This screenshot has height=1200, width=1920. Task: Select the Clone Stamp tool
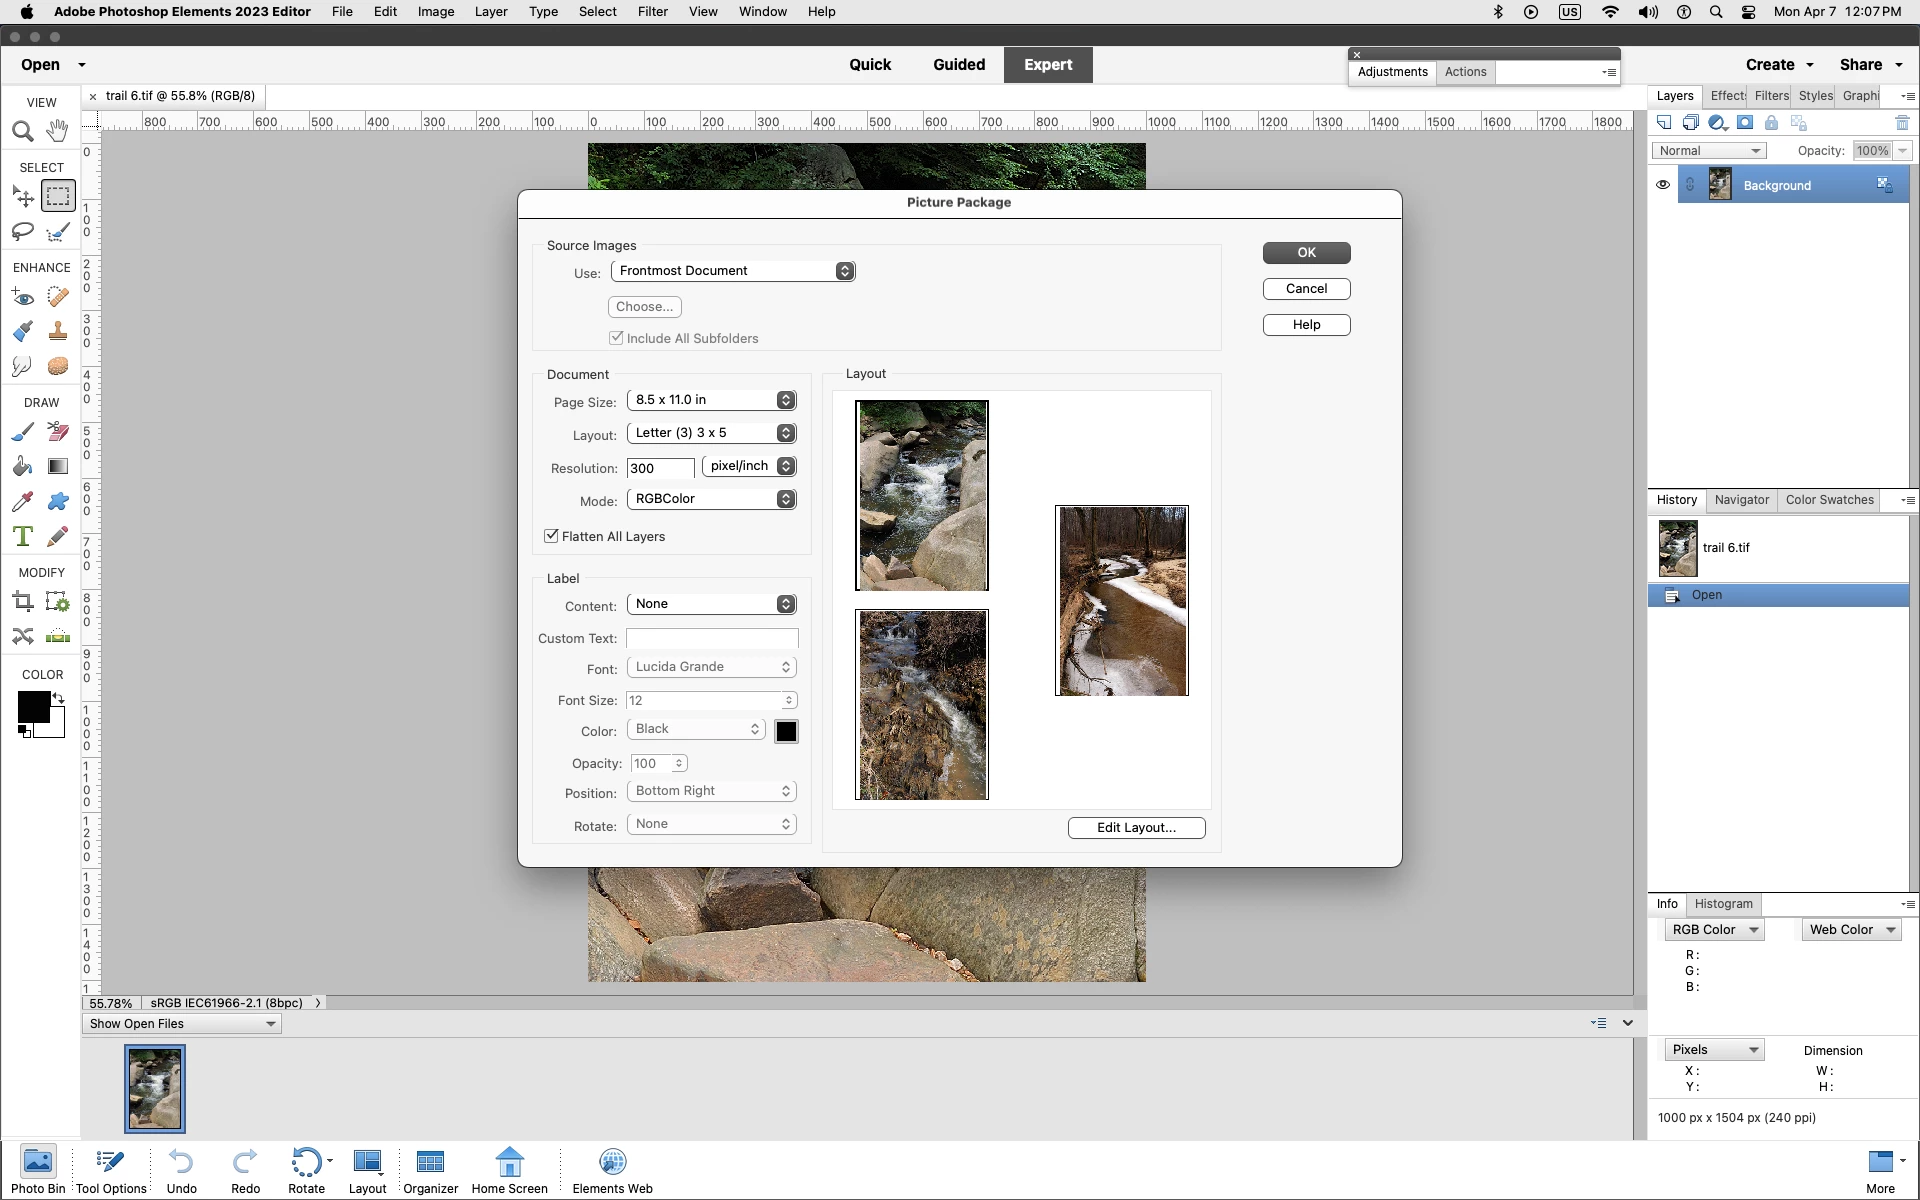tap(58, 332)
